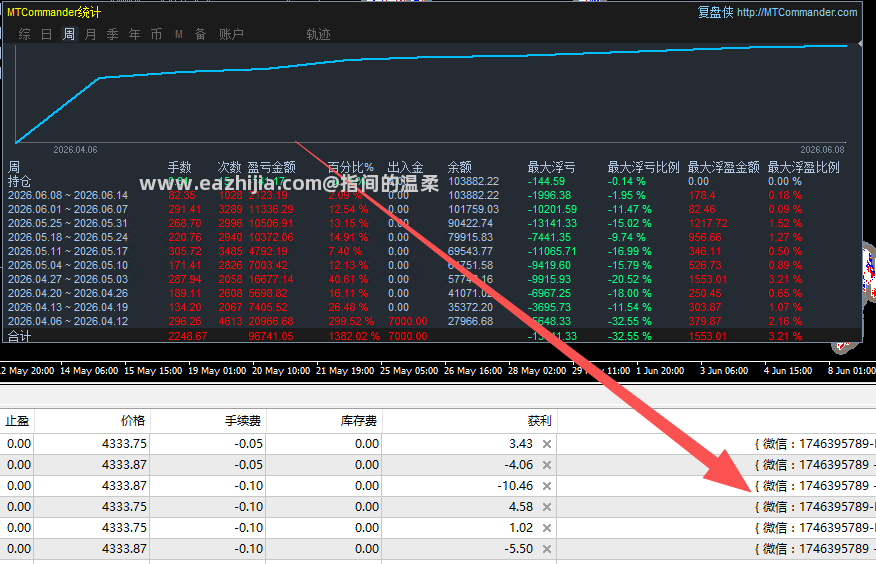
Task: Switch to the 币 currency tab
Action: [156, 34]
